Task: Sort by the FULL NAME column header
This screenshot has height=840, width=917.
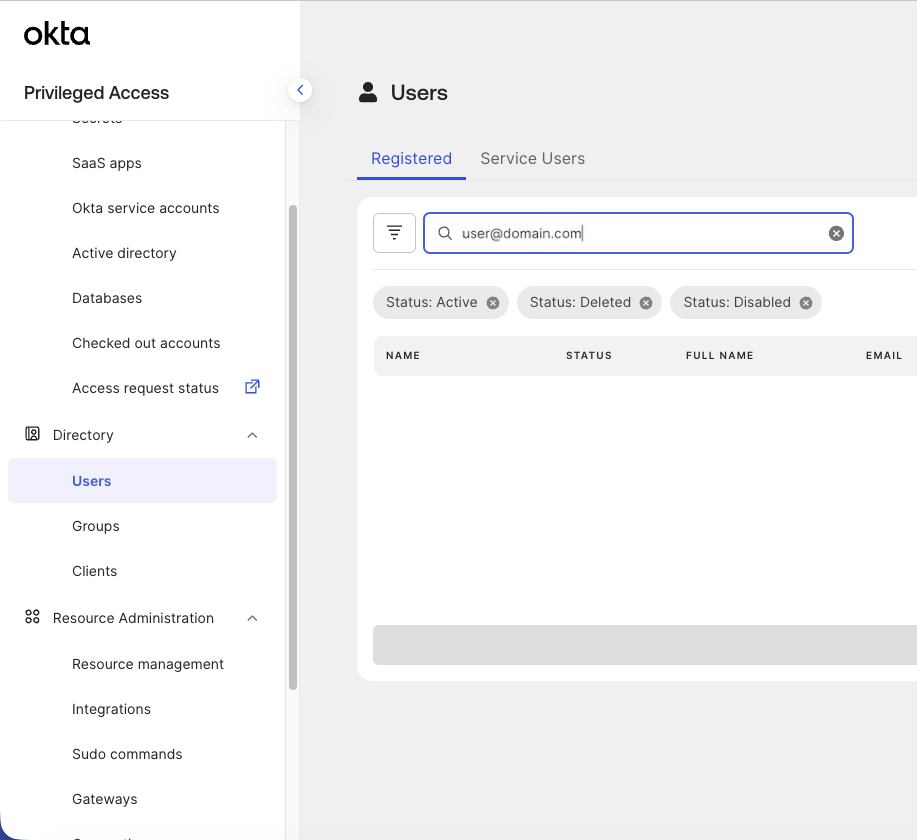Action: click(719, 356)
